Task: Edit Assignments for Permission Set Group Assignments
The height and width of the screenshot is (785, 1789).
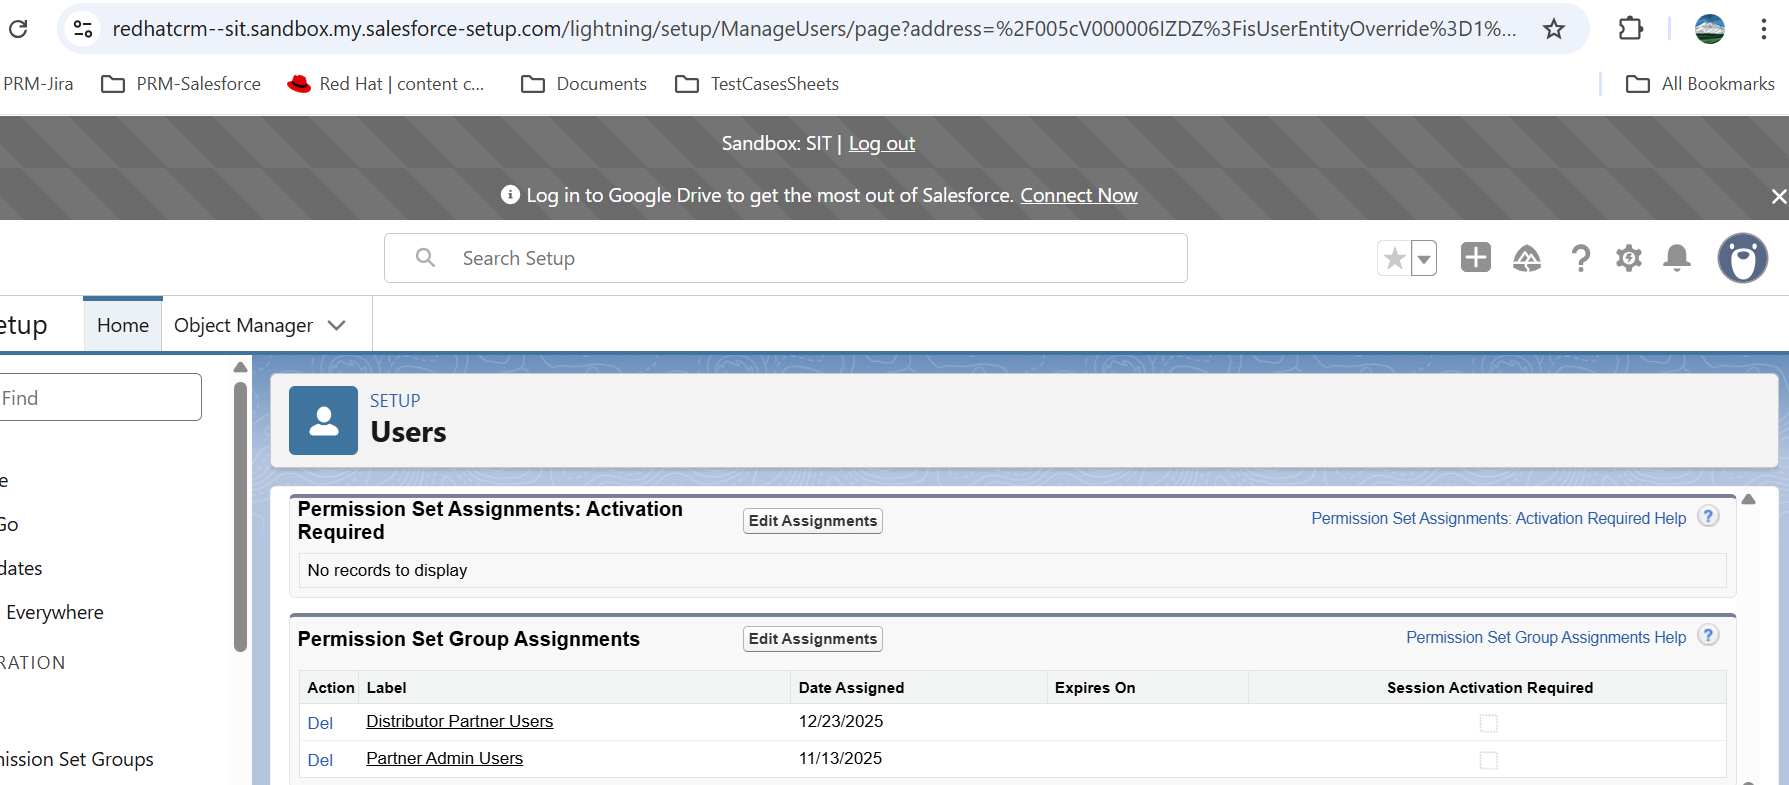Action: 812,639
